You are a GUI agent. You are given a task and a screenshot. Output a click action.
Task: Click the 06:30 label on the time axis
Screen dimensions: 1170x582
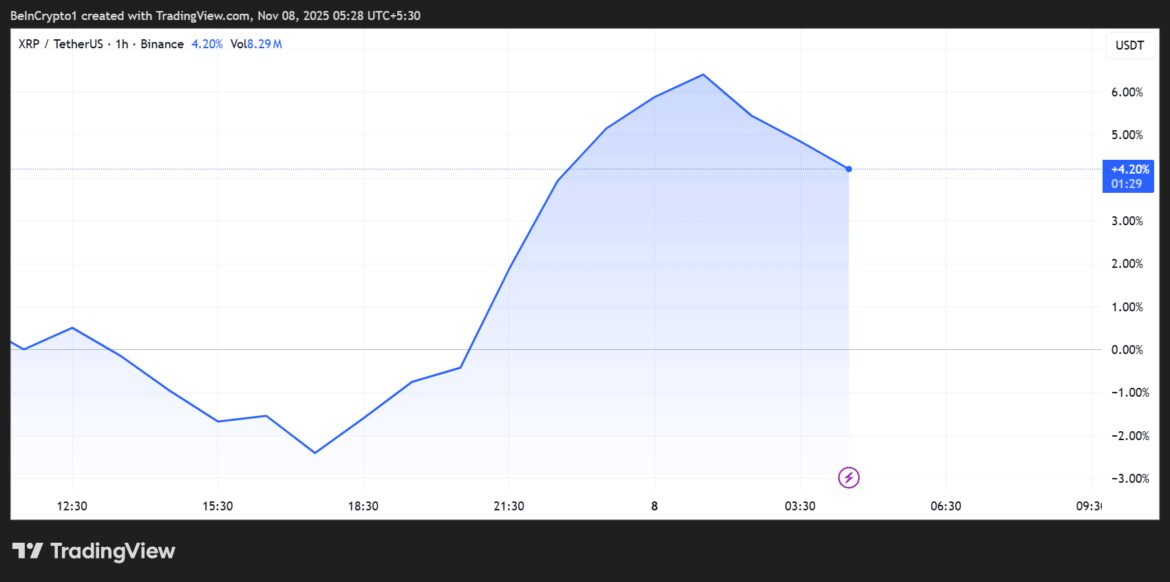(x=946, y=507)
